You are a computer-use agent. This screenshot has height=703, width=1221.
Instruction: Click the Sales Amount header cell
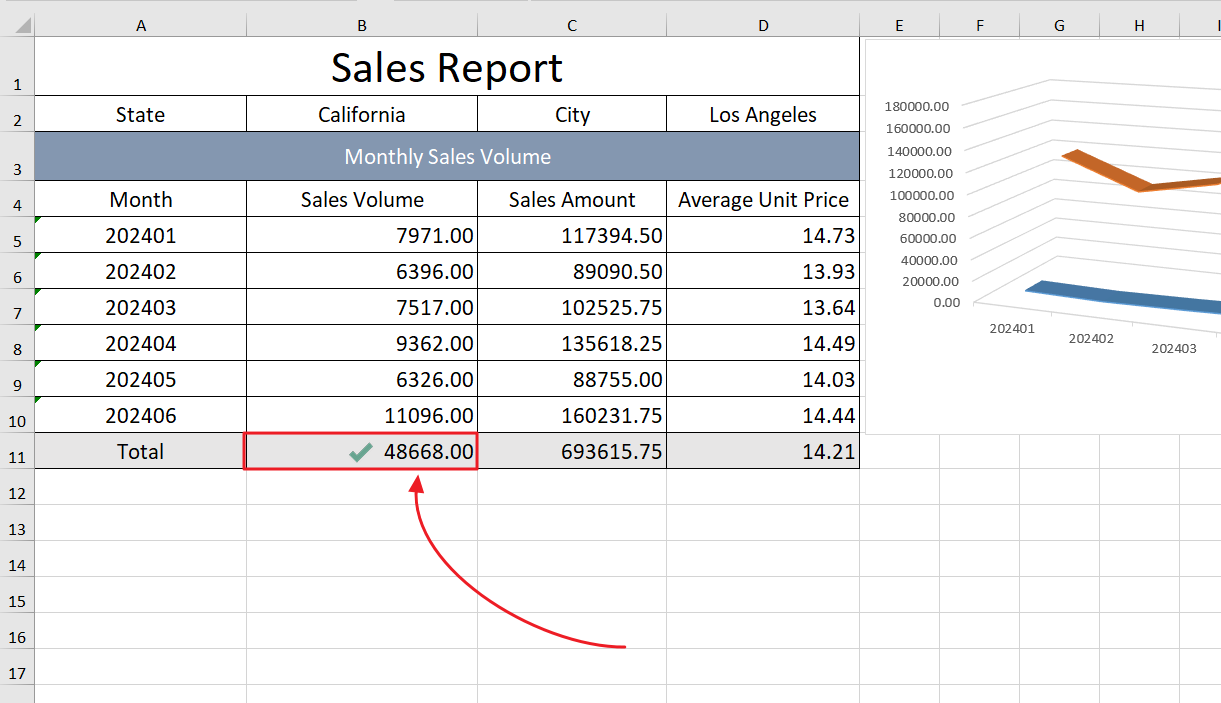(572, 199)
